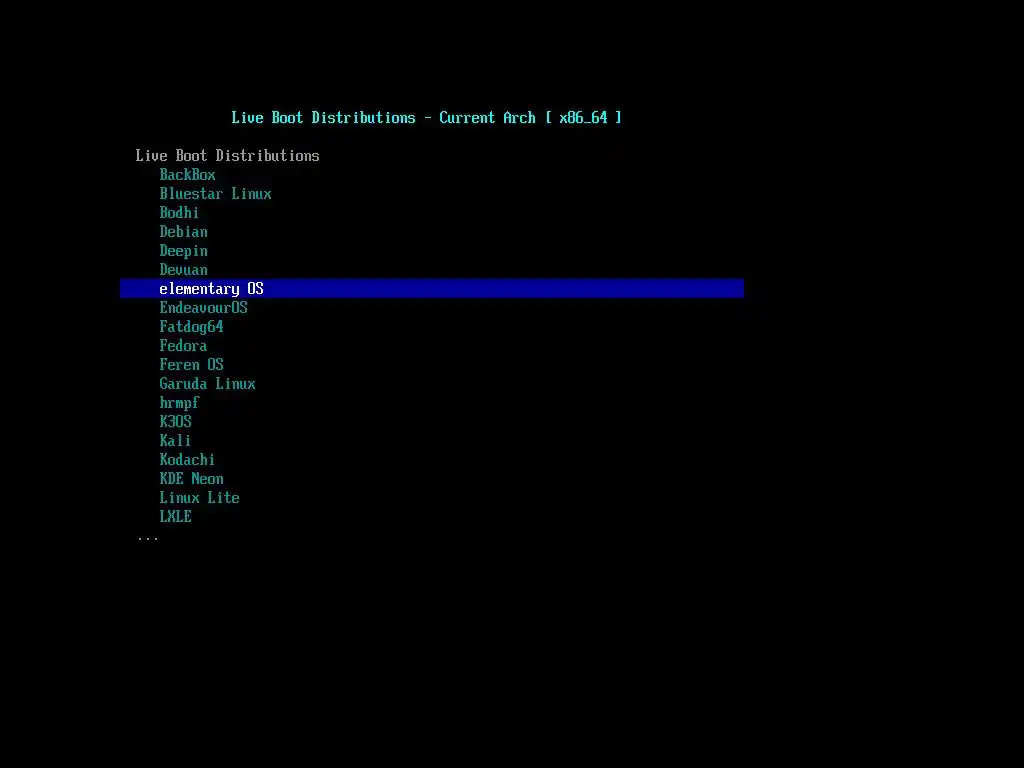Viewport: 1024px width, 768px height.
Task: Select the BackBox boot entry
Action: pyautogui.click(x=187, y=174)
